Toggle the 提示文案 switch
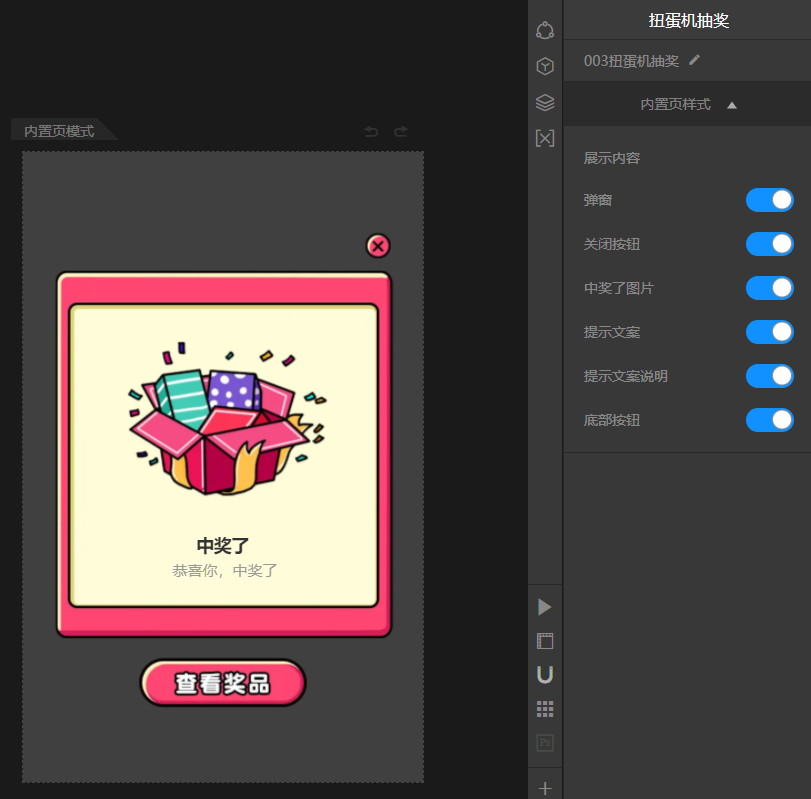 (x=770, y=332)
